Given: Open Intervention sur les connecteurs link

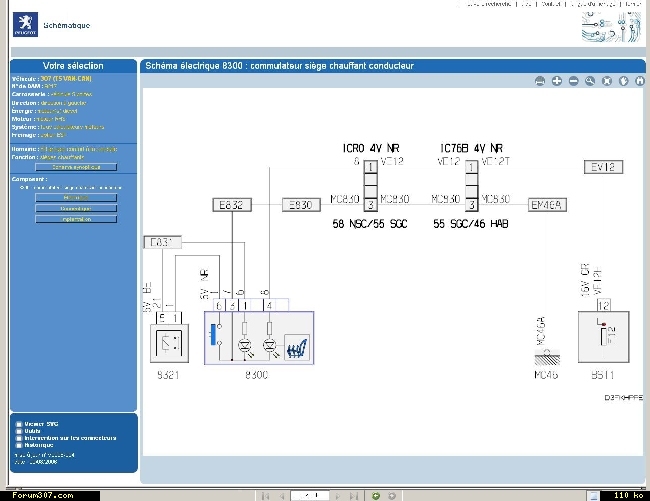Looking at the screenshot, I should tap(70, 438).
